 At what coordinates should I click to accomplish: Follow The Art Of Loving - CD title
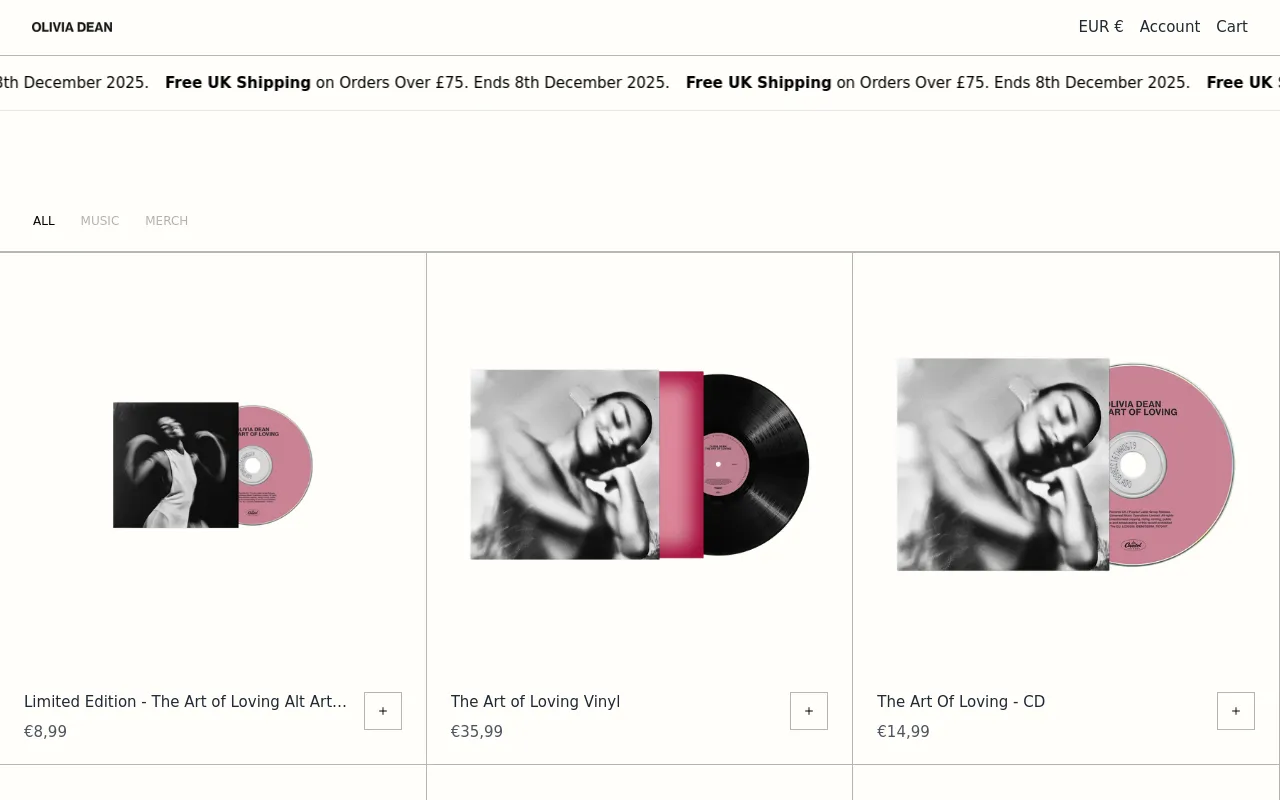click(960, 702)
